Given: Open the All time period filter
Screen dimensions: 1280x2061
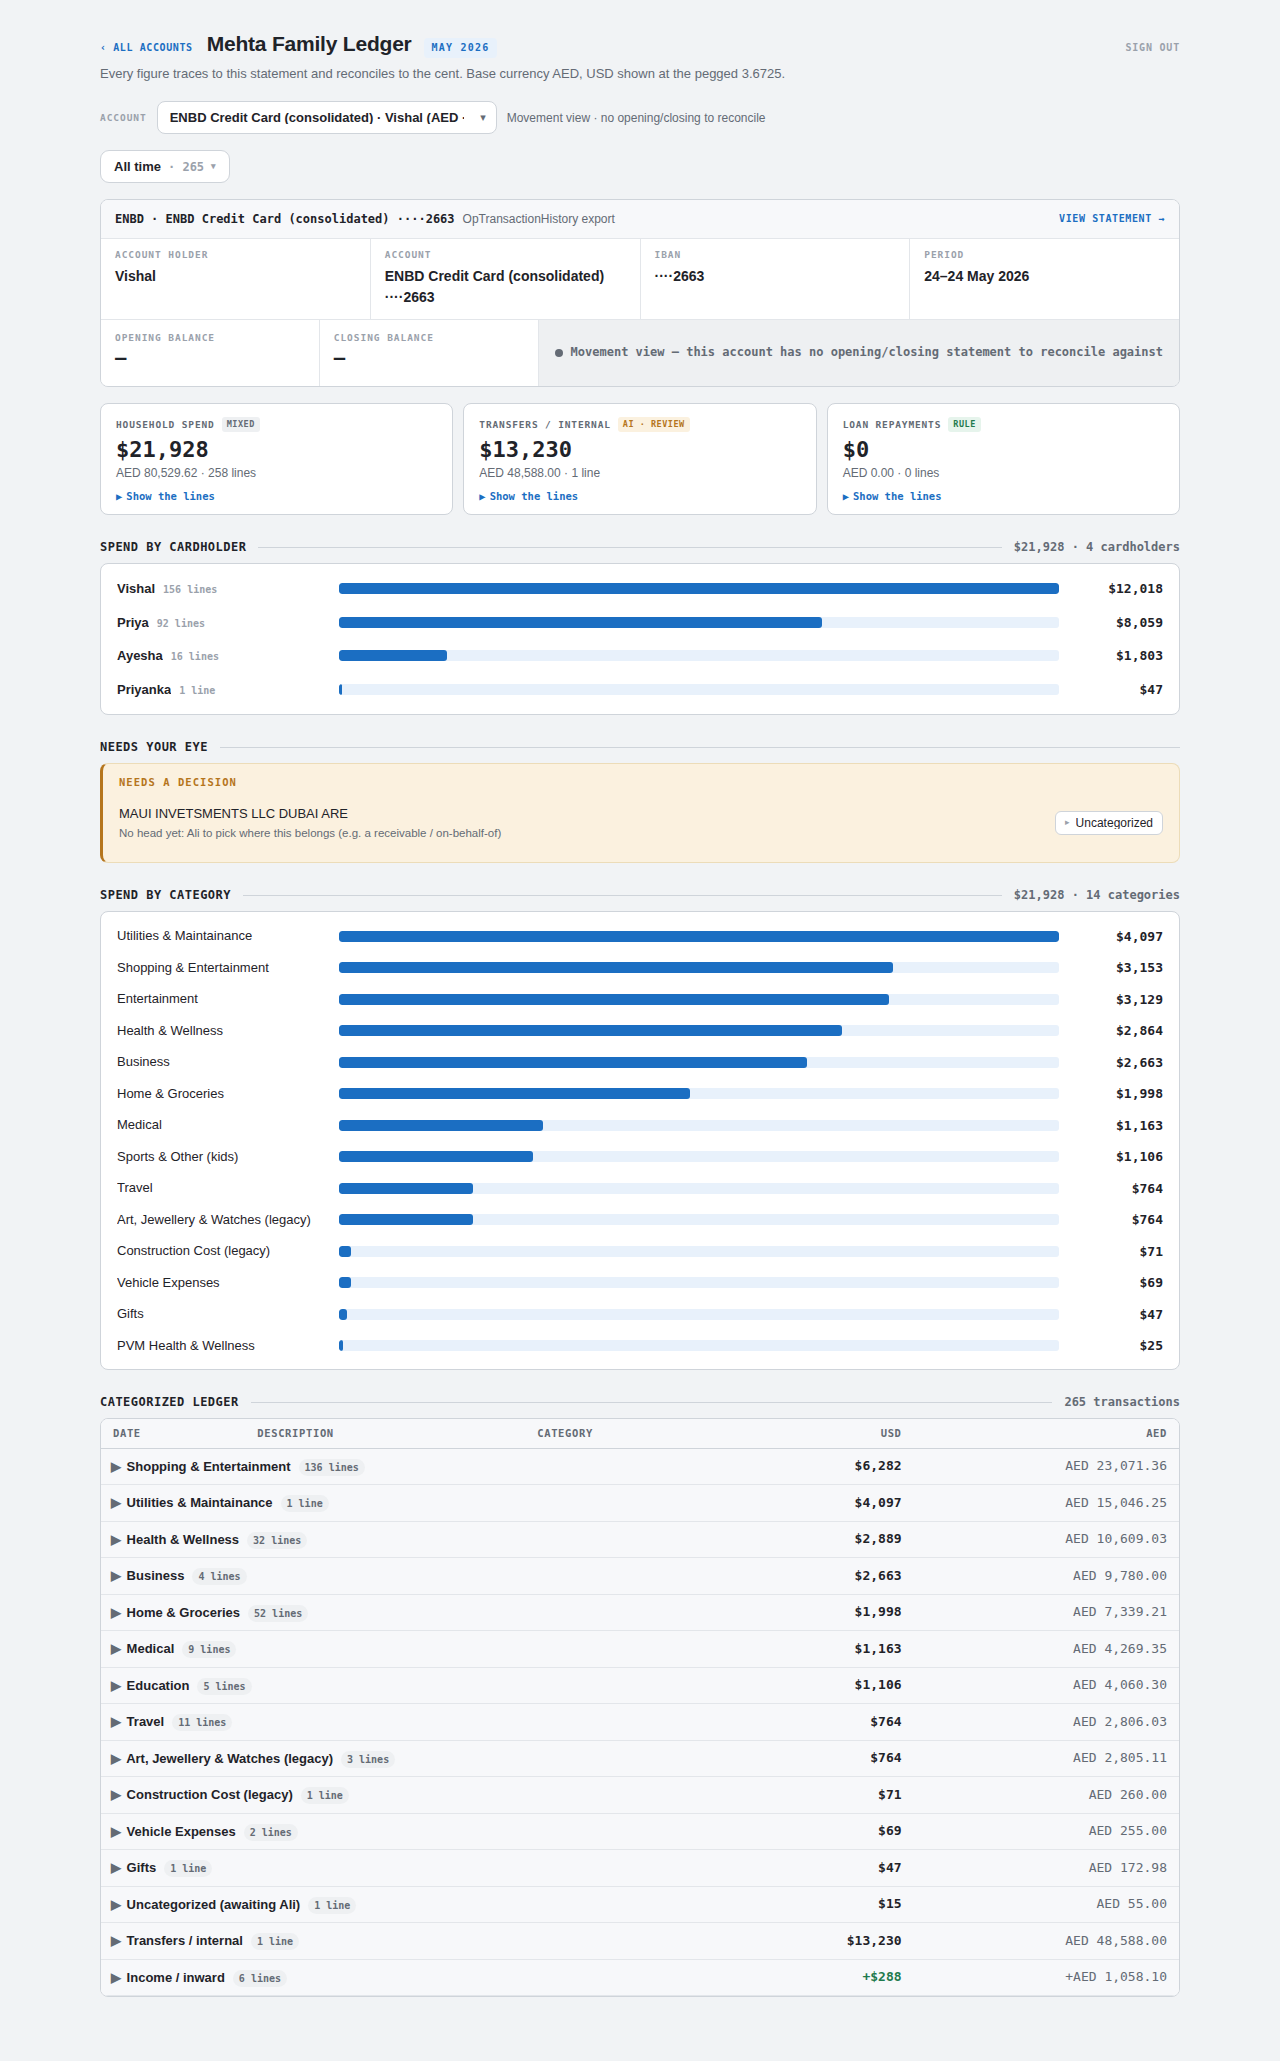Looking at the screenshot, I should tap(165, 167).
